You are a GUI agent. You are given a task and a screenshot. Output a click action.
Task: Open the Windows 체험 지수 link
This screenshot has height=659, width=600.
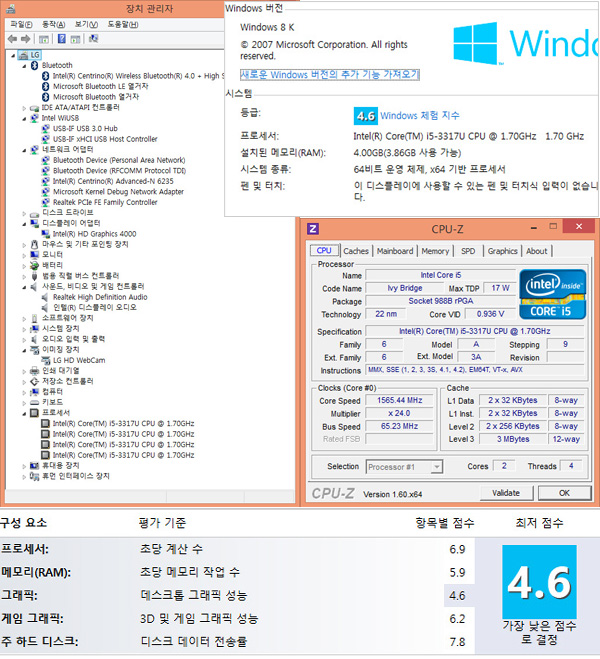click(420, 116)
